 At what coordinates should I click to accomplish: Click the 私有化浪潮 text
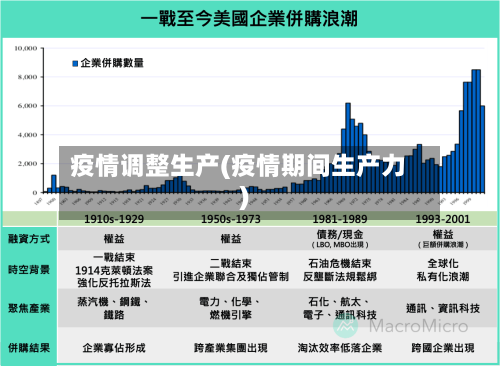[x=443, y=276]
